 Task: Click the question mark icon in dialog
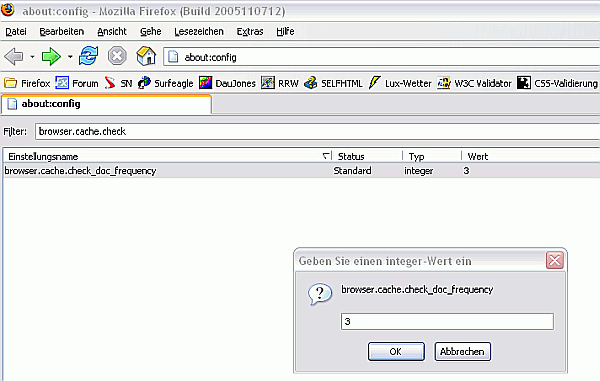pyautogui.click(x=320, y=294)
